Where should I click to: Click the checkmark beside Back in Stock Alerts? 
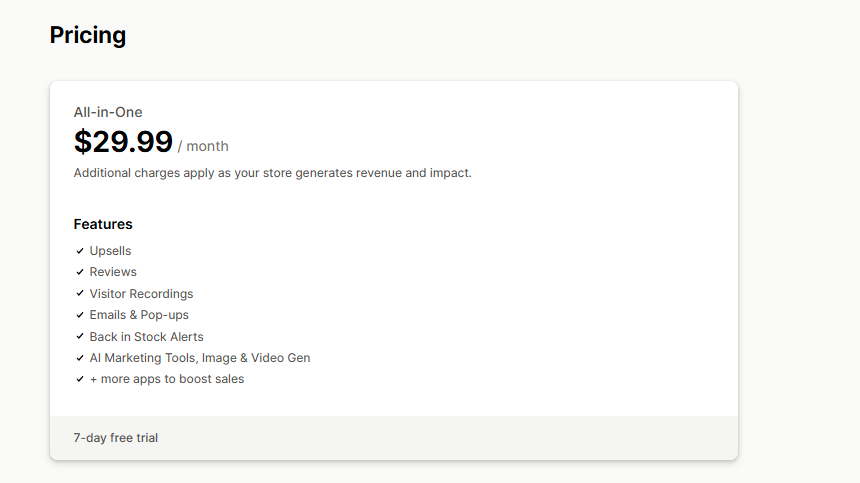79,337
